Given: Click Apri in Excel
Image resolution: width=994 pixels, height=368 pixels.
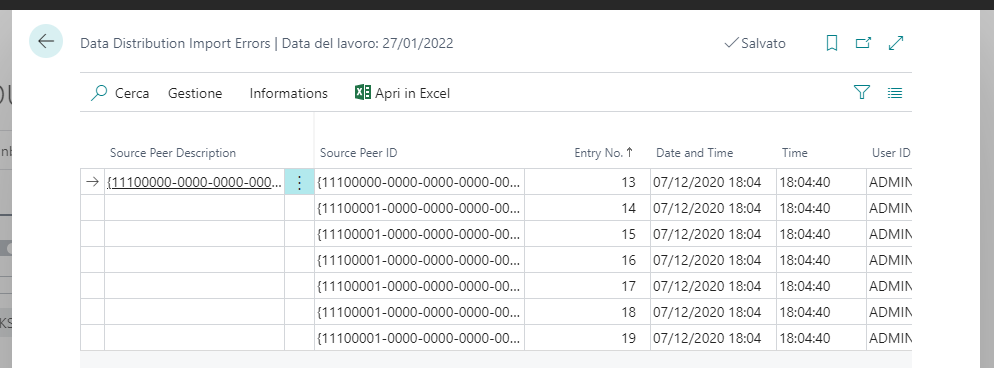Looking at the screenshot, I should click(403, 93).
